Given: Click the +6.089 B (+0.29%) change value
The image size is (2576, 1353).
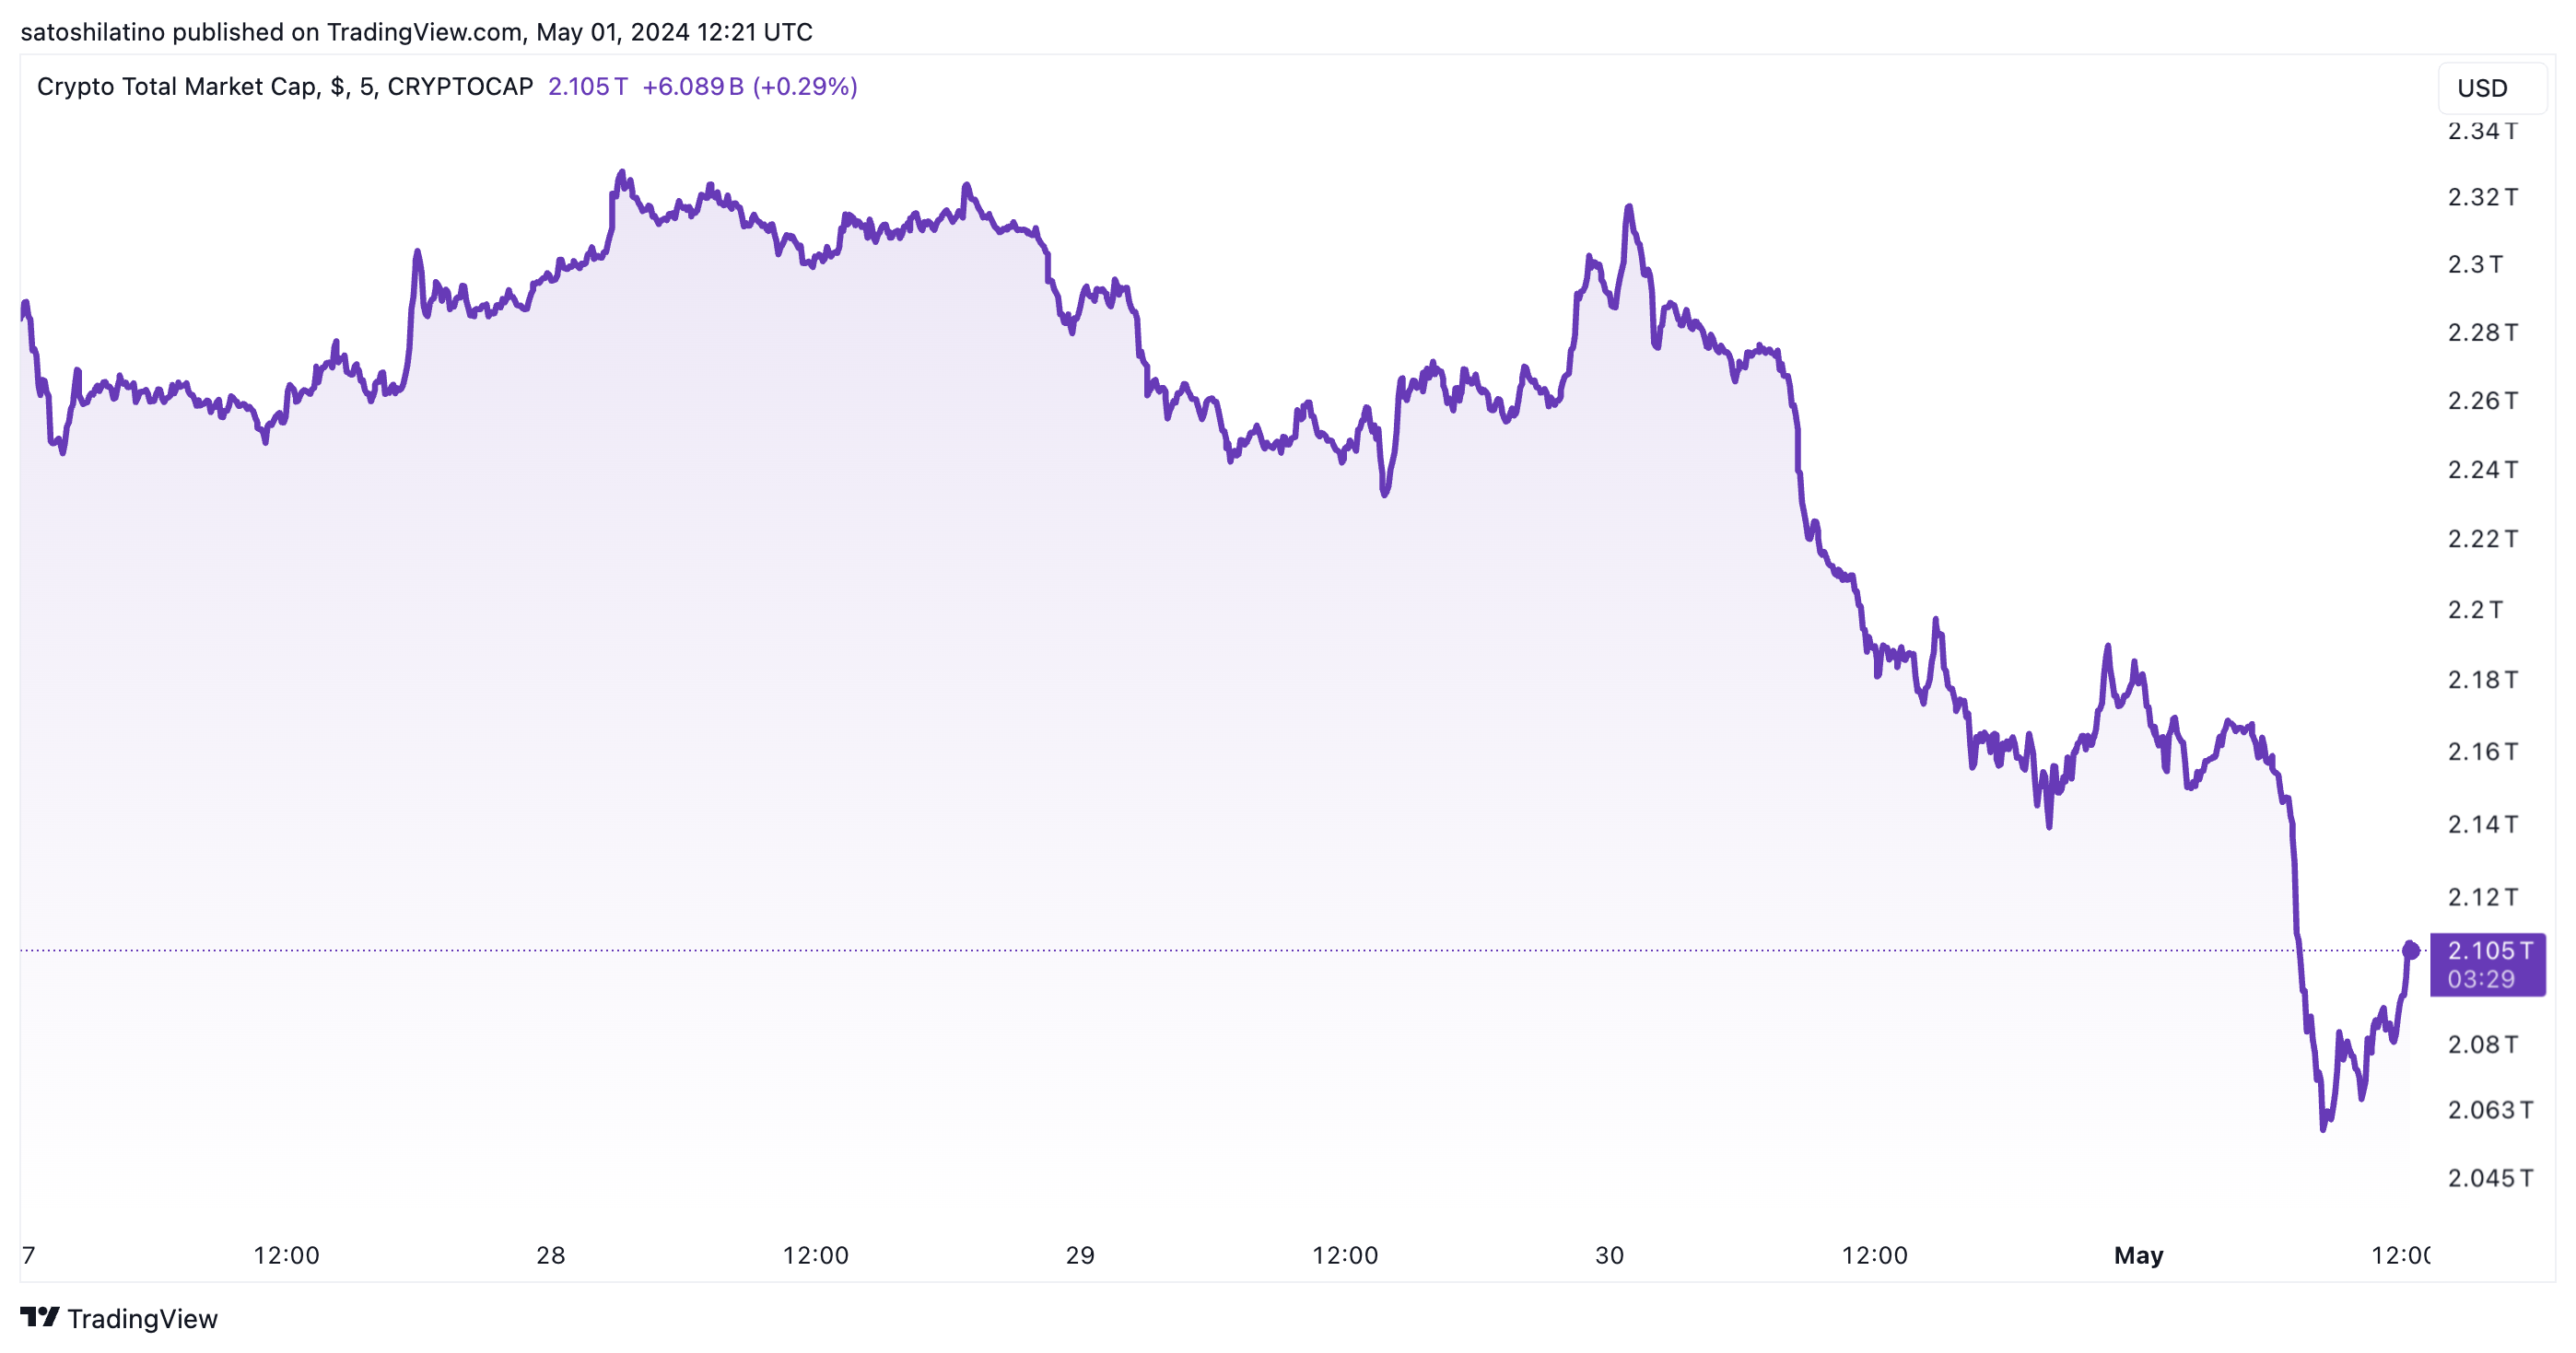Looking at the screenshot, I should (749, 87).
